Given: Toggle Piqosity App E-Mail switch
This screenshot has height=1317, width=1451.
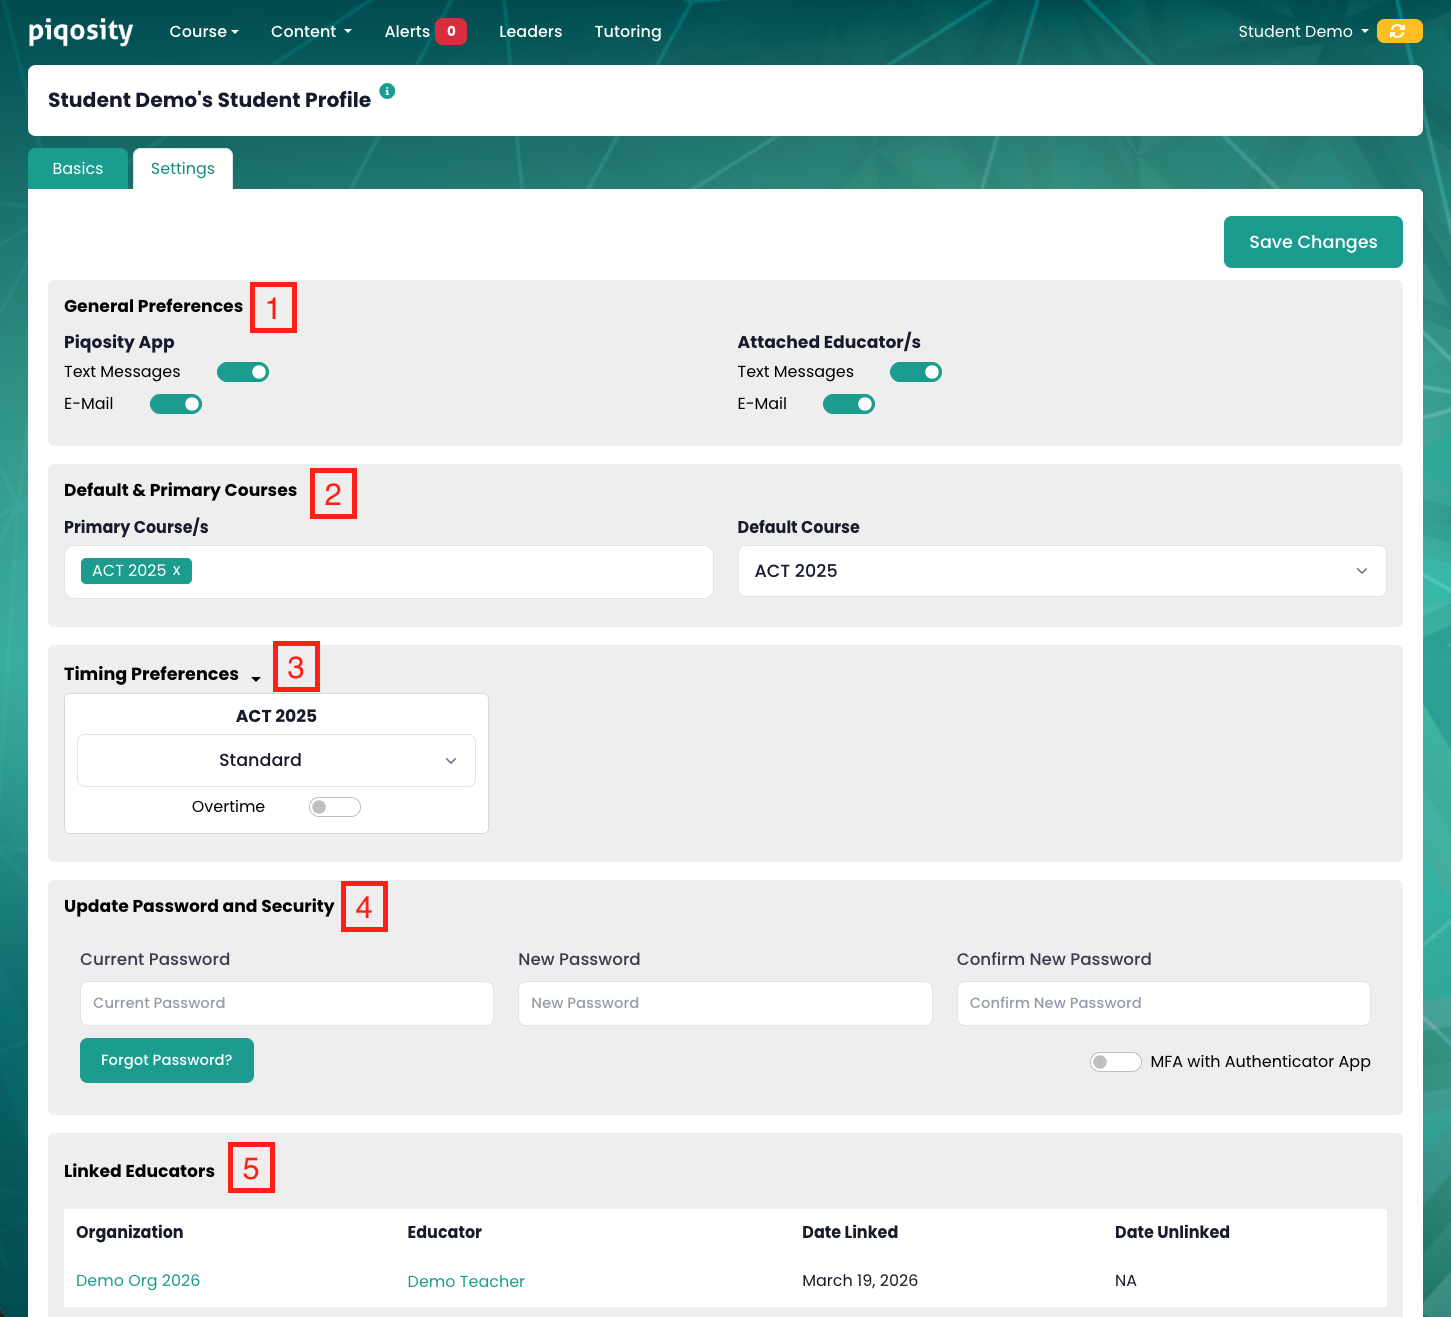Looking at the screenshot, I should [176, 404].
